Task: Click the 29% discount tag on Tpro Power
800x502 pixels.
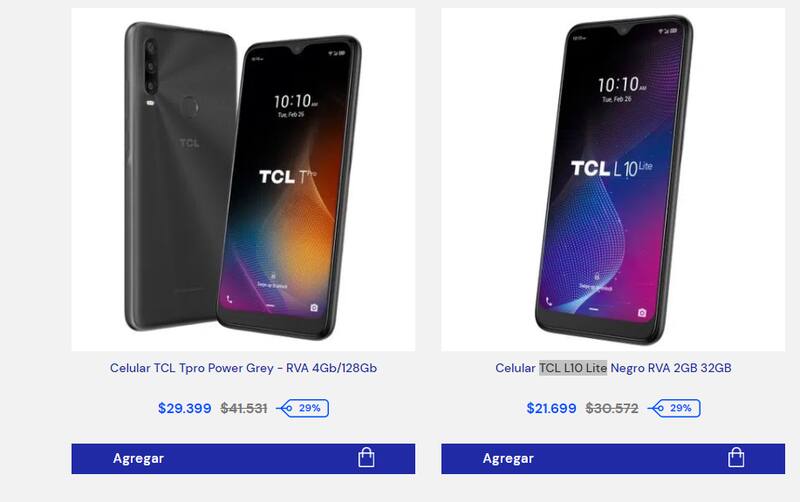Action: pyautogui.click(x=303, y=408)
